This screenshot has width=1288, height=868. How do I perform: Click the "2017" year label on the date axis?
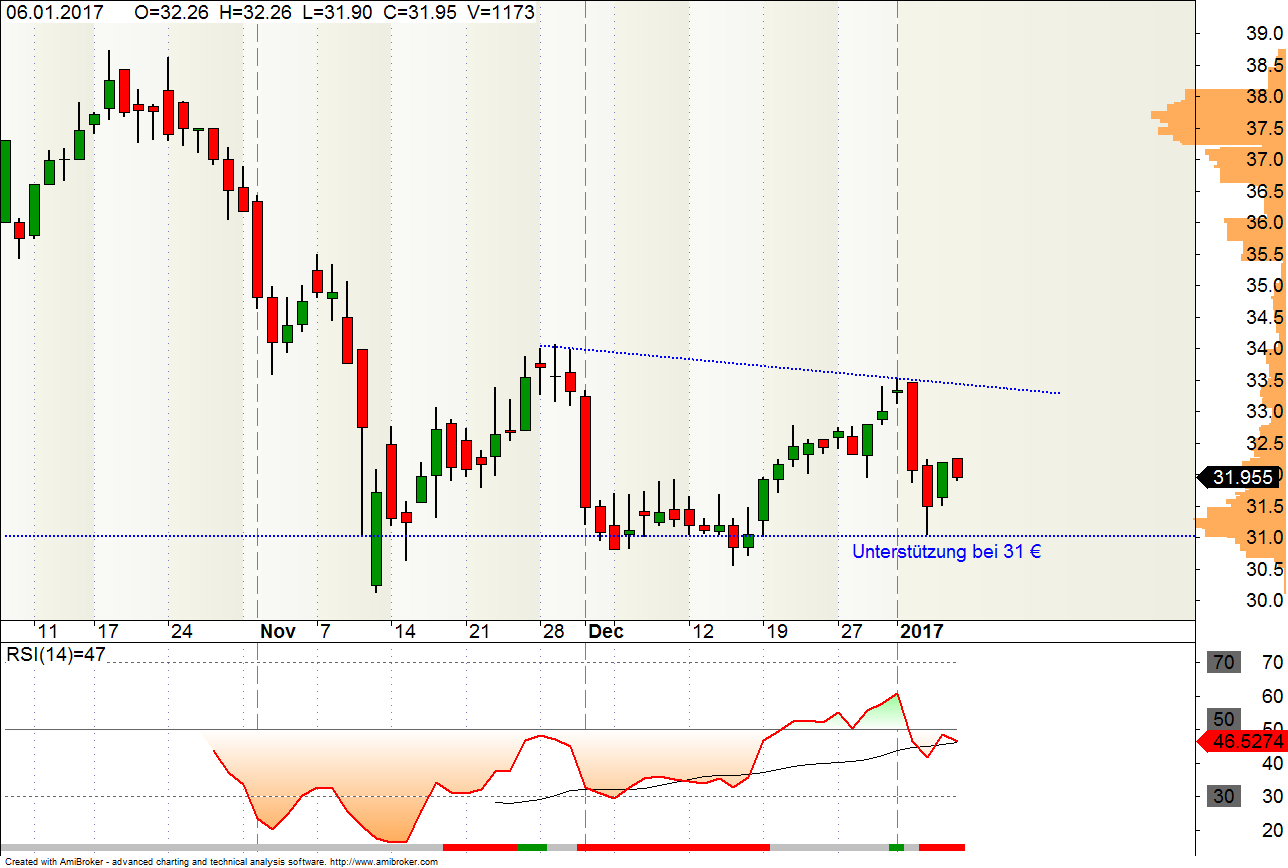(922, 631)
